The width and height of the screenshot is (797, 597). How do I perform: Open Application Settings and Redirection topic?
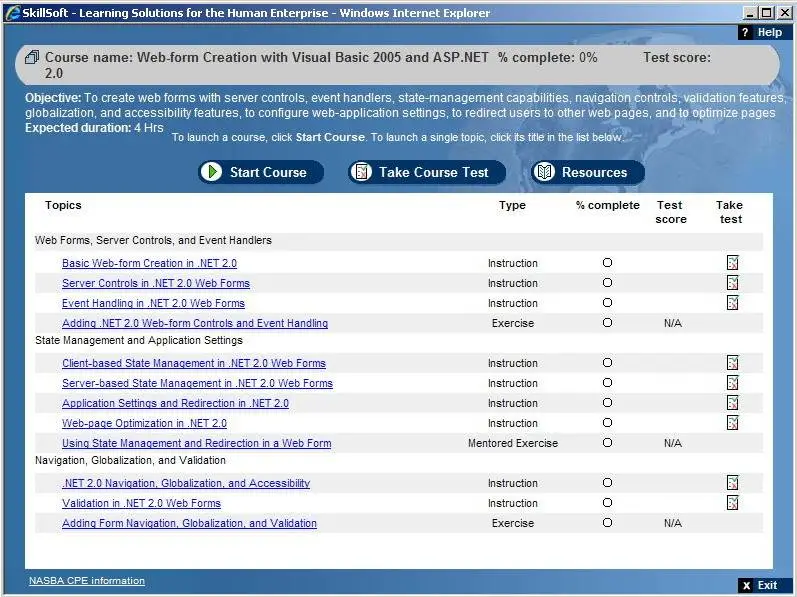(175, 403)
